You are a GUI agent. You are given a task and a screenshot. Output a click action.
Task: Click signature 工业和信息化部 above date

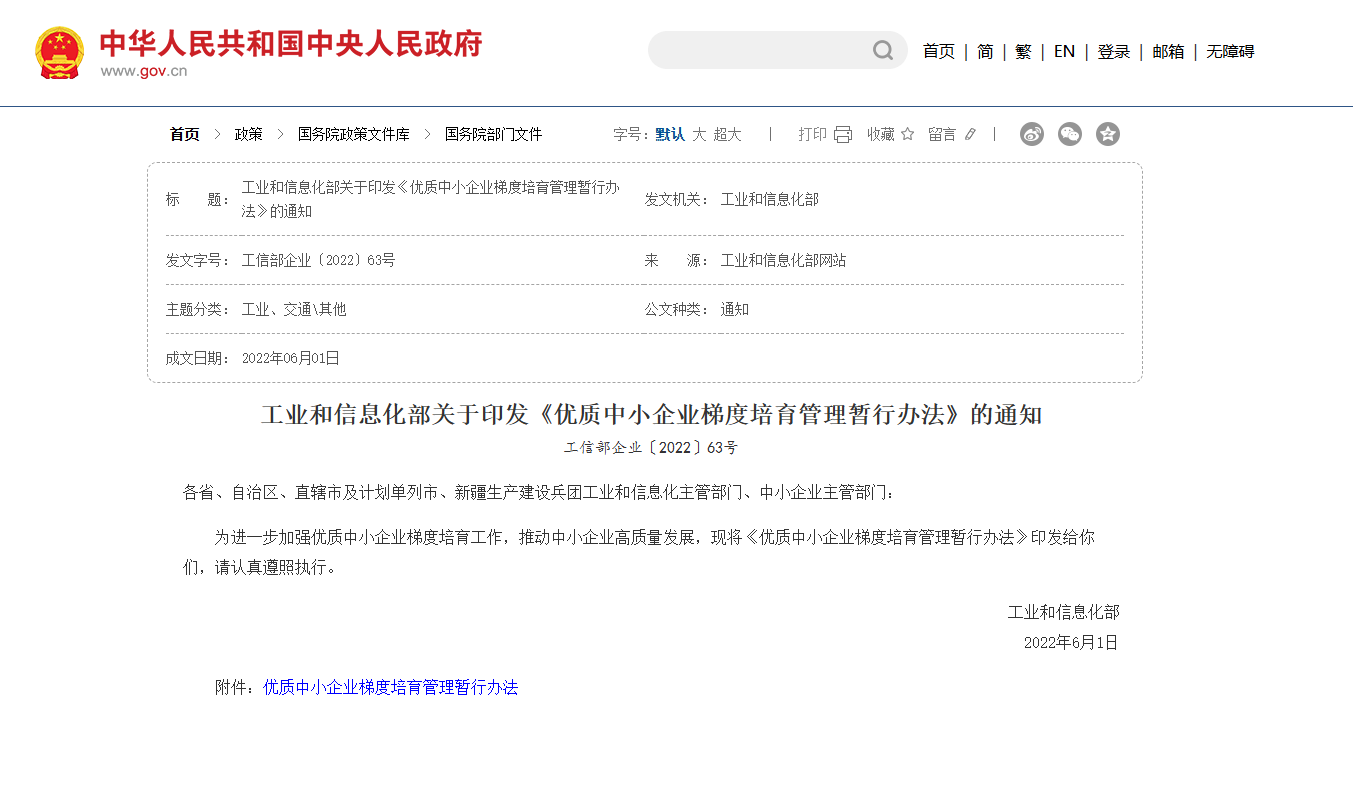point(1063,612)
